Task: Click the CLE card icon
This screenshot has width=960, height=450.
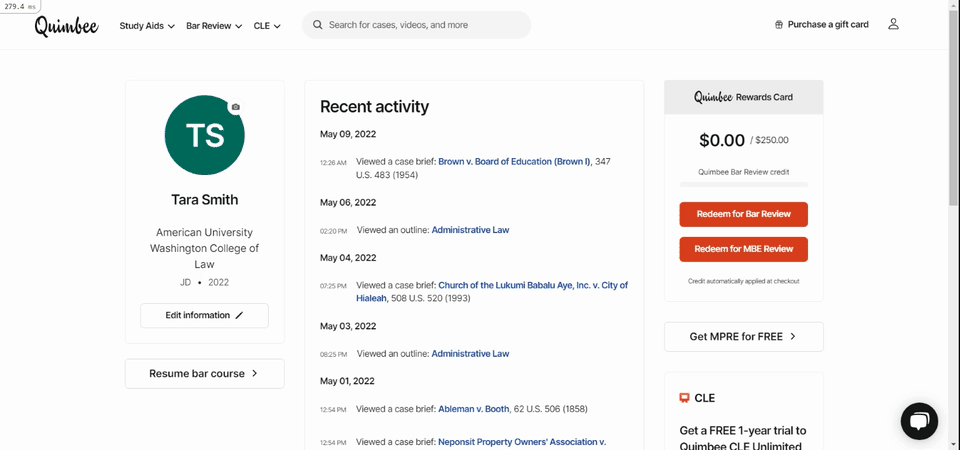Action: pyautogui.click(x=684, y=398)
